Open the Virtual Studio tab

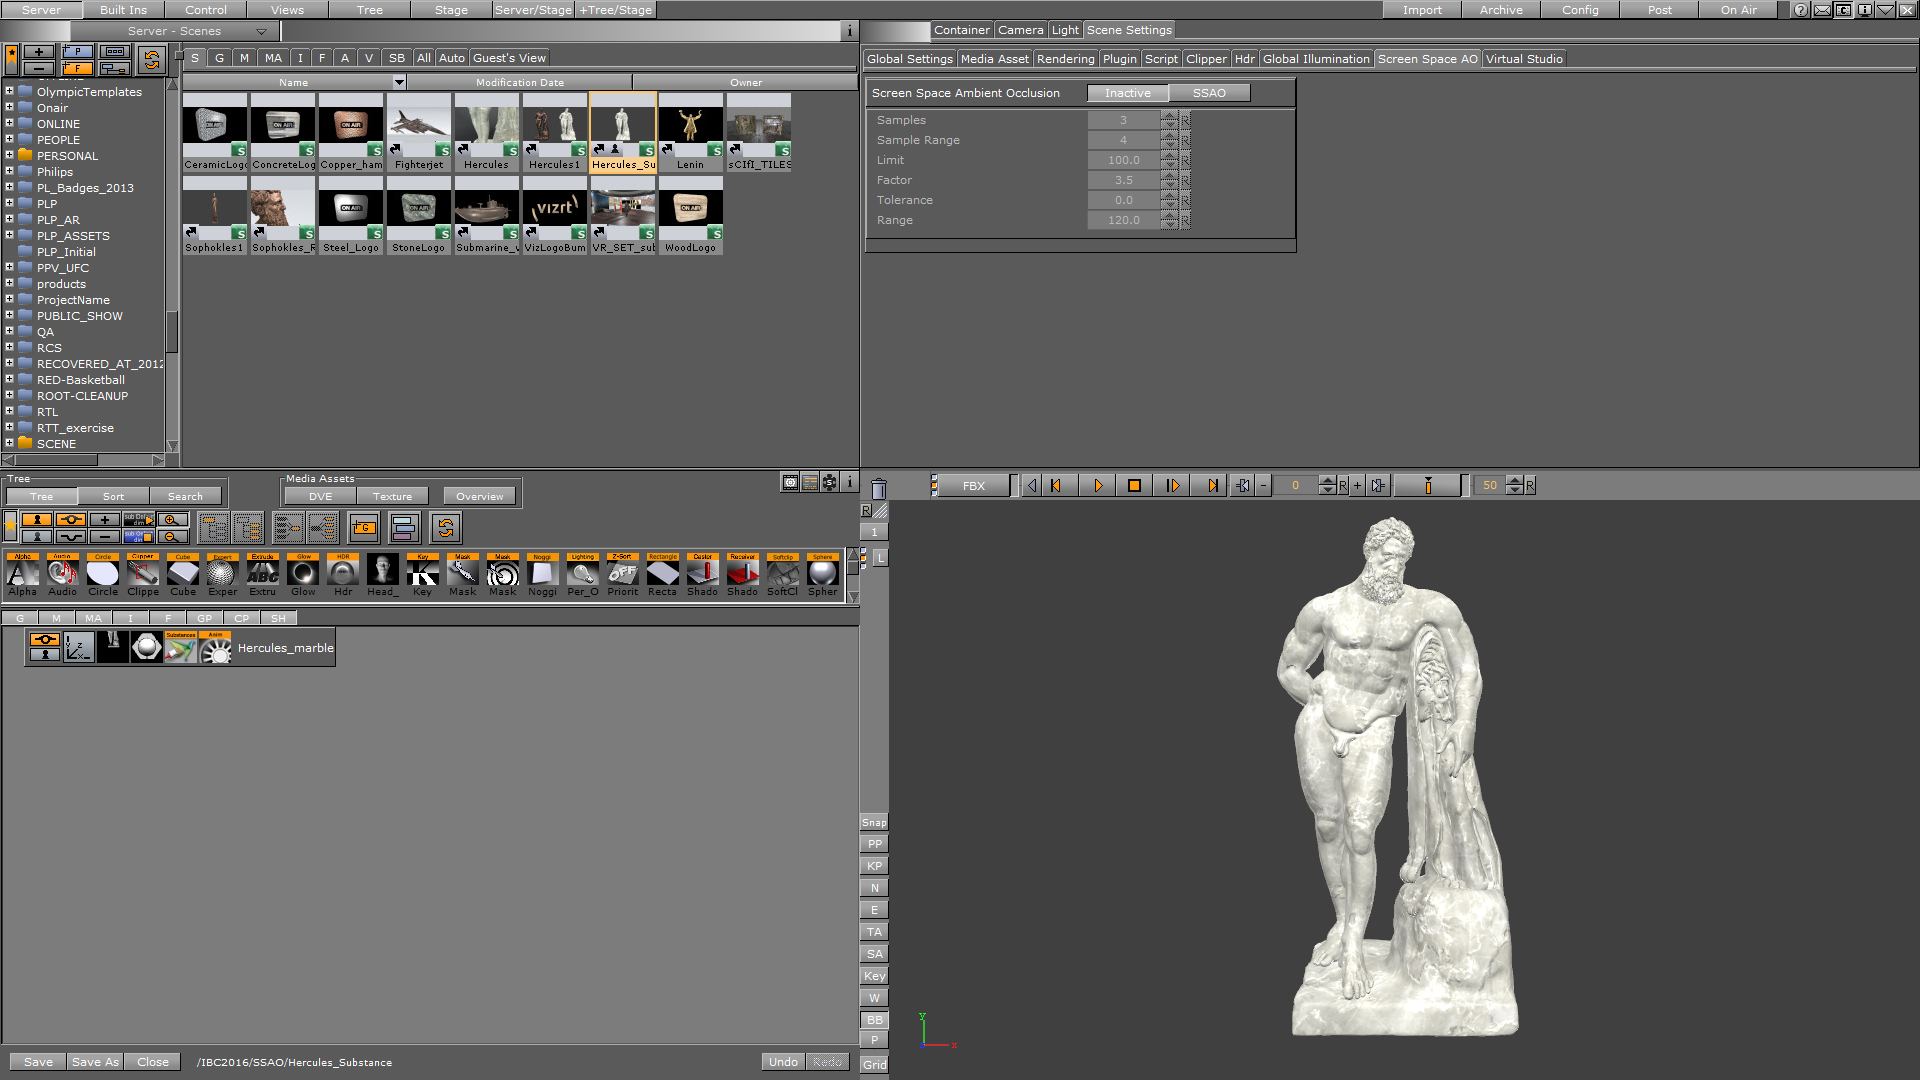1523,59
